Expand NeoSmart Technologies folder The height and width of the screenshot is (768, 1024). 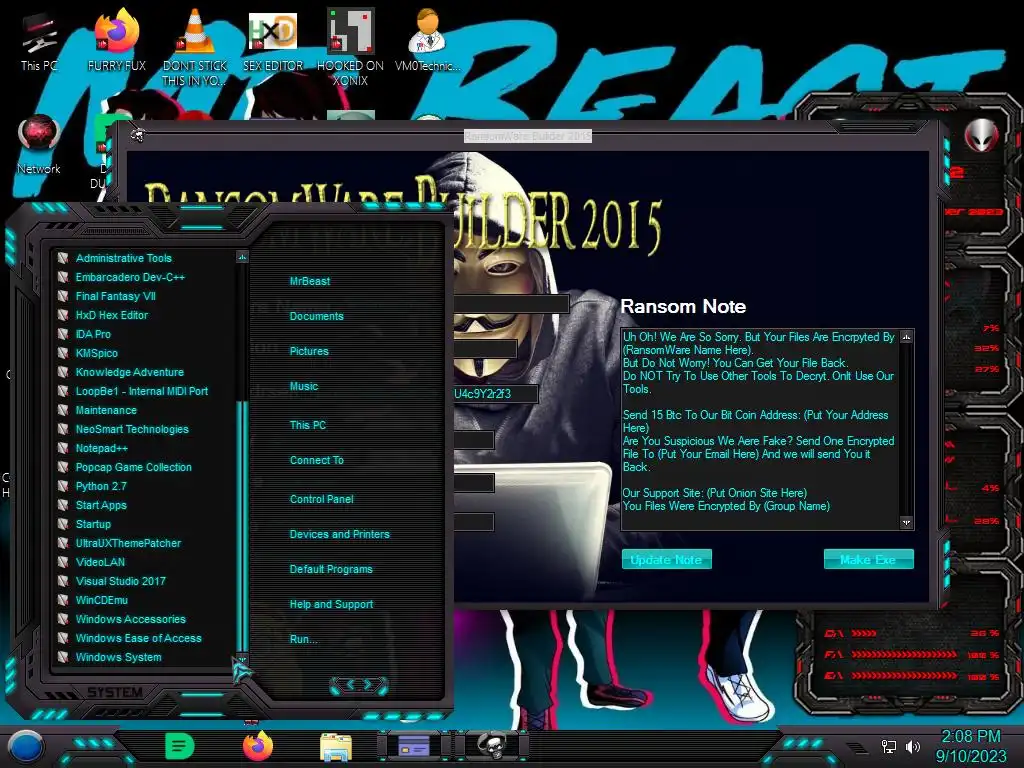point(132,429)
